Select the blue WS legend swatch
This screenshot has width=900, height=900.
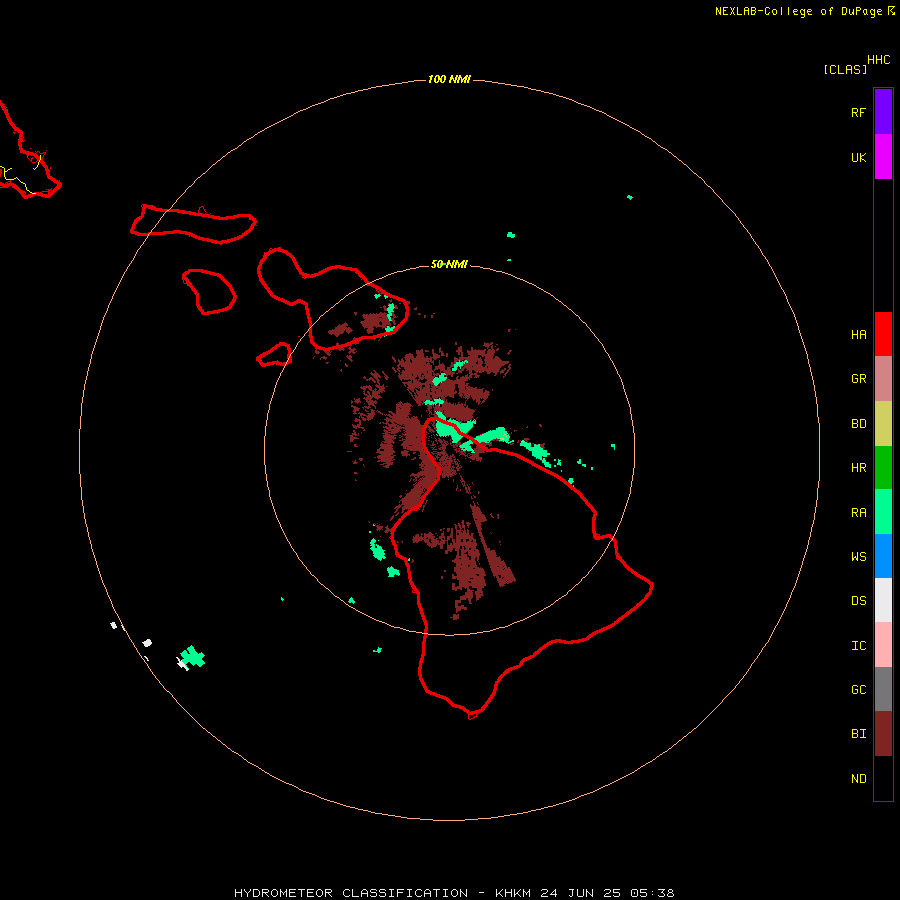(x=883, y=556)
